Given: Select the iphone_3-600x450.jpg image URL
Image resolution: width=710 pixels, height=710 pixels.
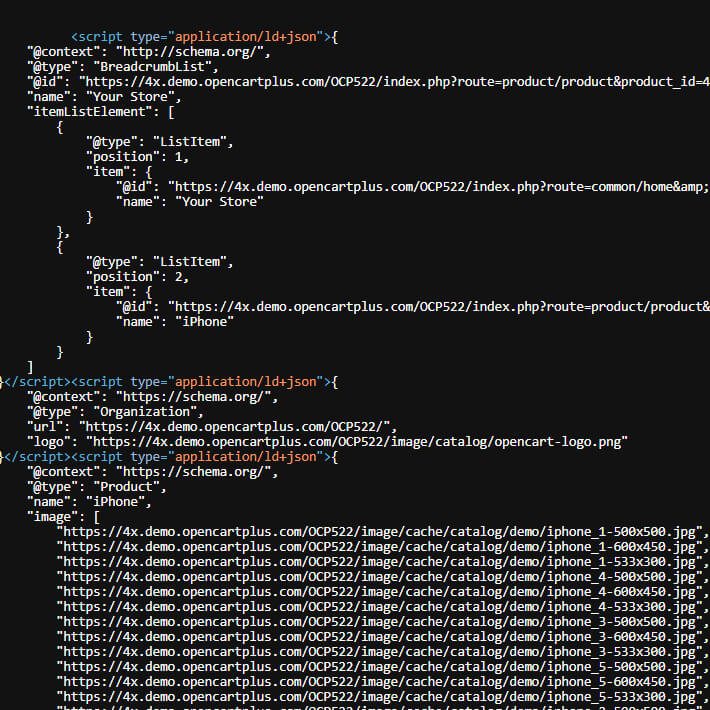Looking at the screenshot, I should coord(383,637).
